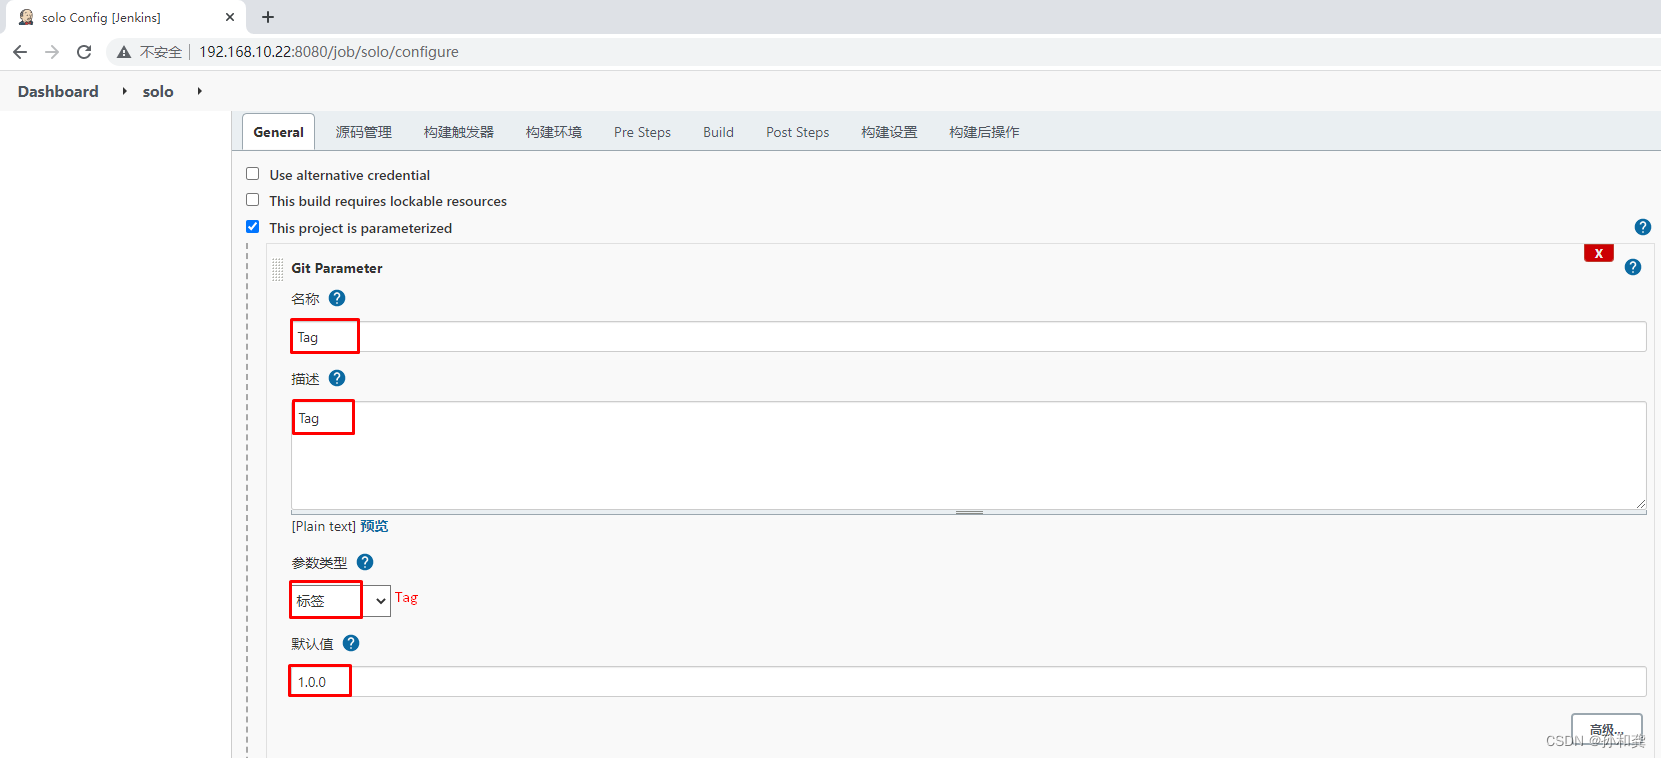Expand the menu arrow after Dashboard
The width and height of the screenshot is (1661, 758).
pyautogui.click(x=124, y=91)
